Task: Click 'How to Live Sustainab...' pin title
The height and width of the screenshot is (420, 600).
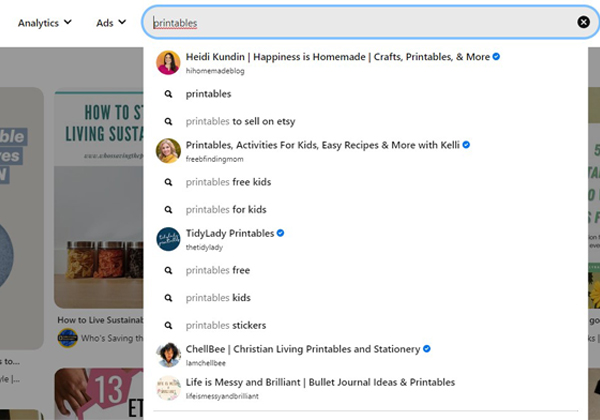Action: point(100,320)
